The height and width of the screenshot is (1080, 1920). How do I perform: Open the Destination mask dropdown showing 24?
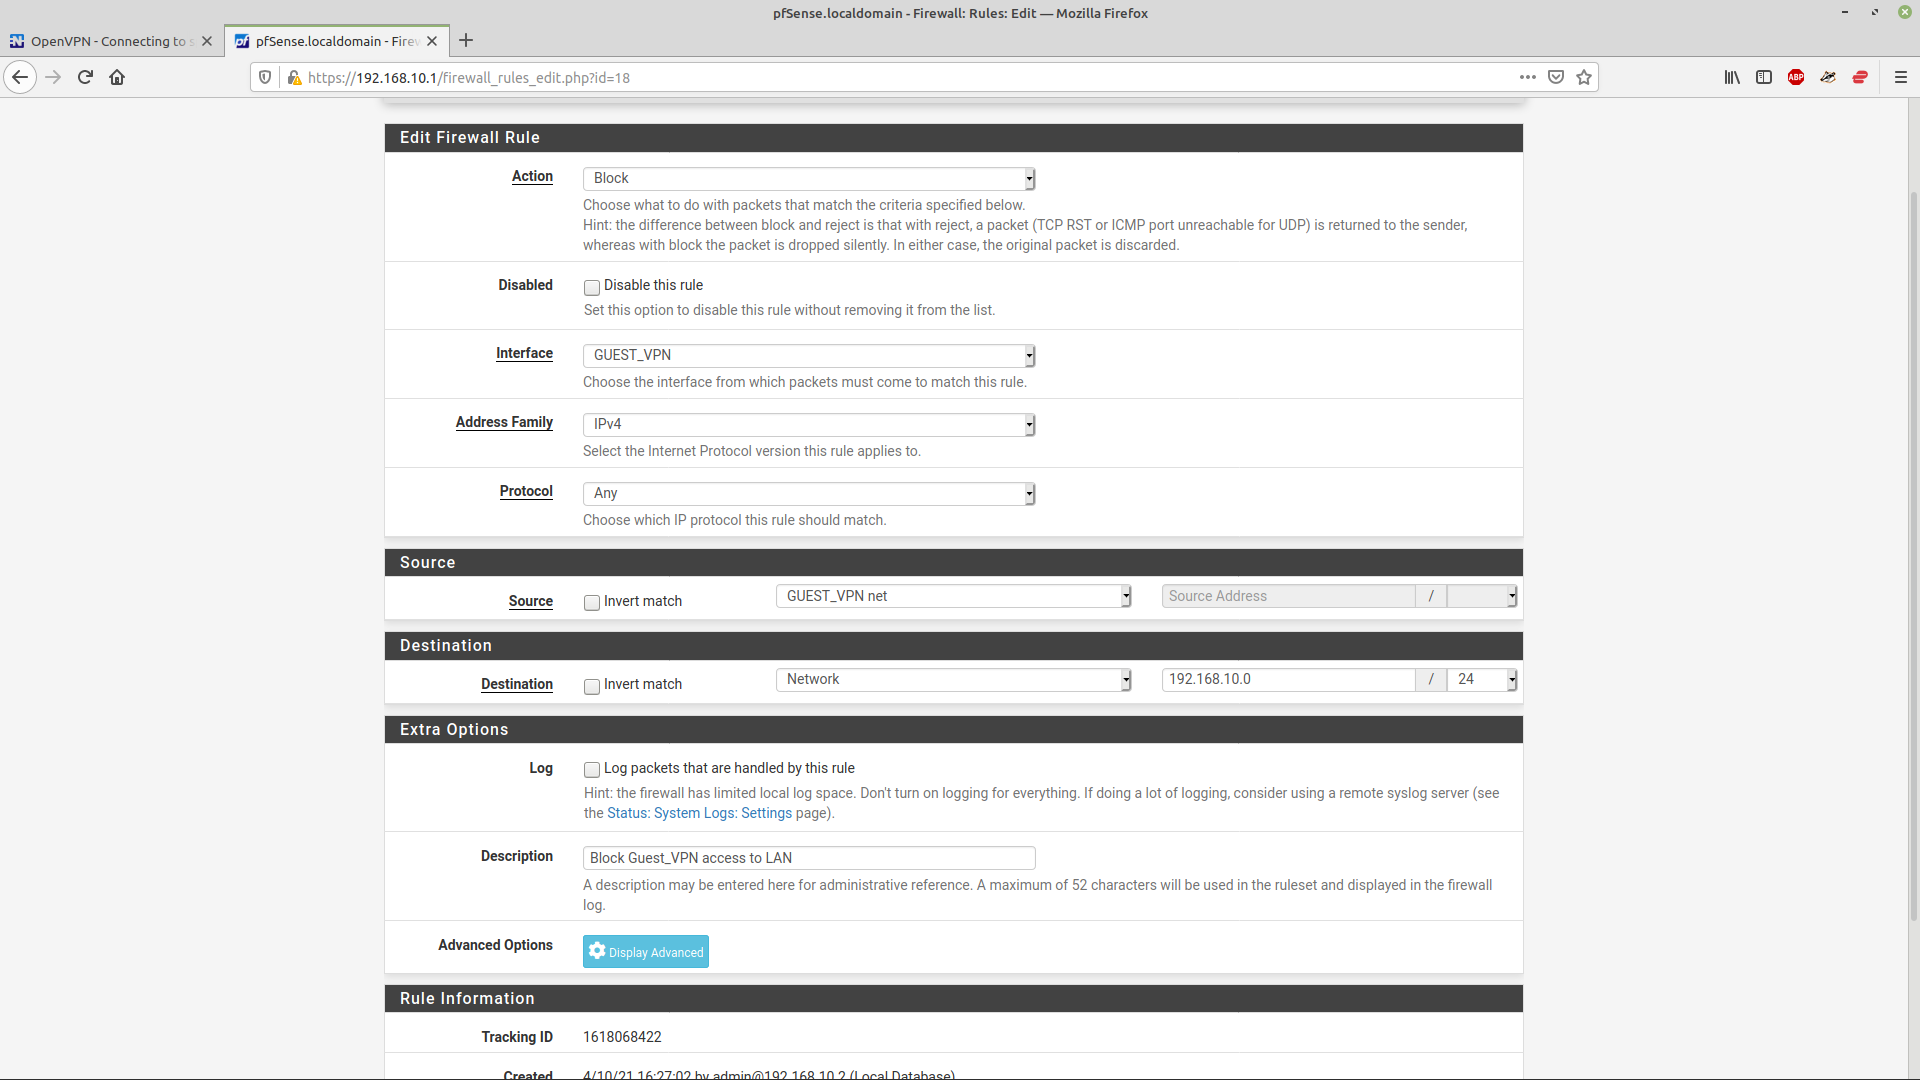tap(1482, 679)
